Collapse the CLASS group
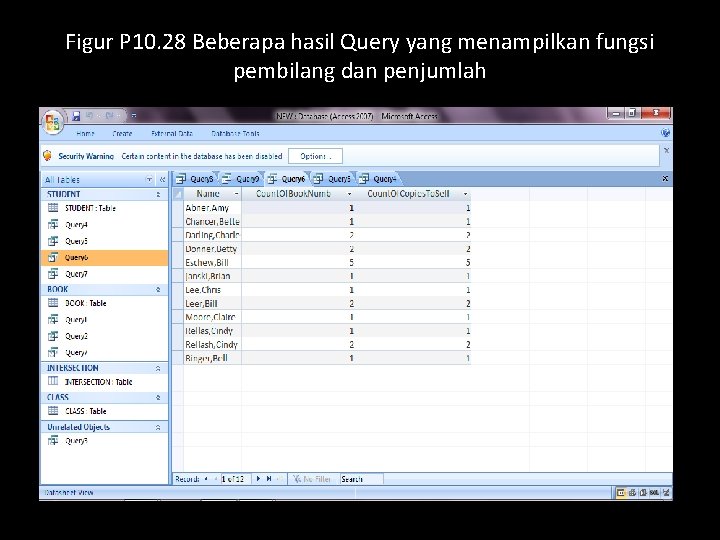The image size is (720, 540). pyautogui.click(x=158, y=398)
